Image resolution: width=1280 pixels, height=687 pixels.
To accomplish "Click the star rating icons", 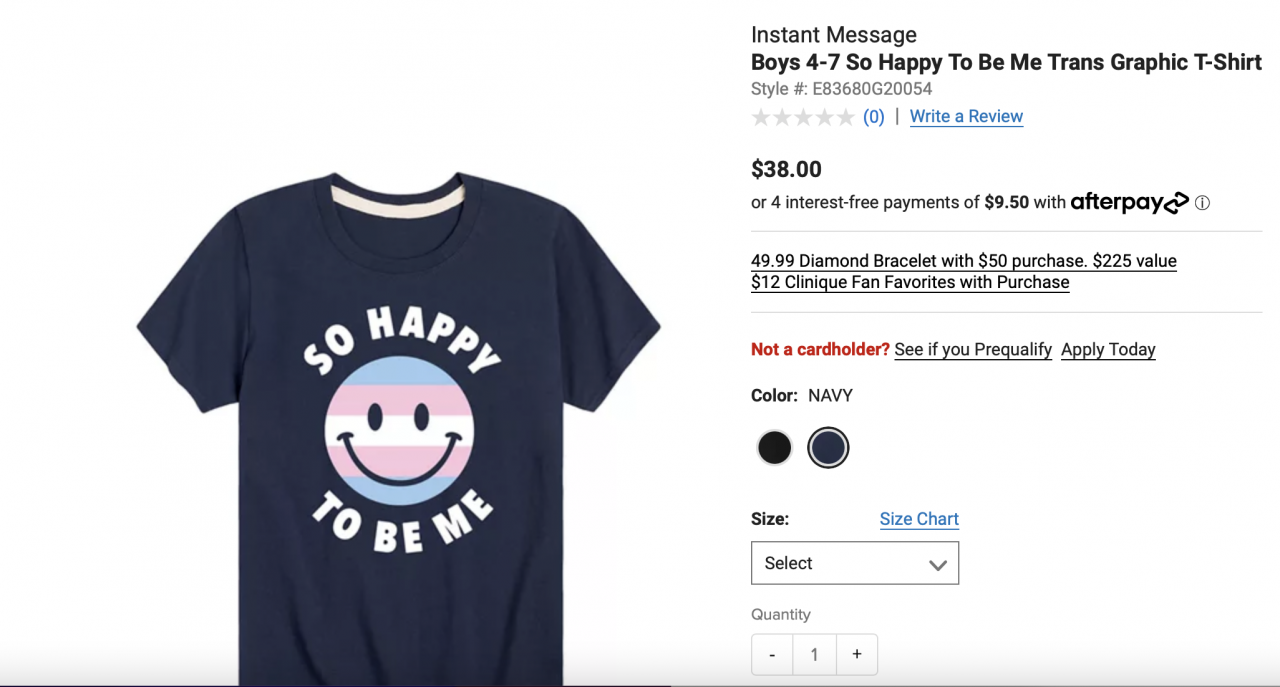I will 803,117.
